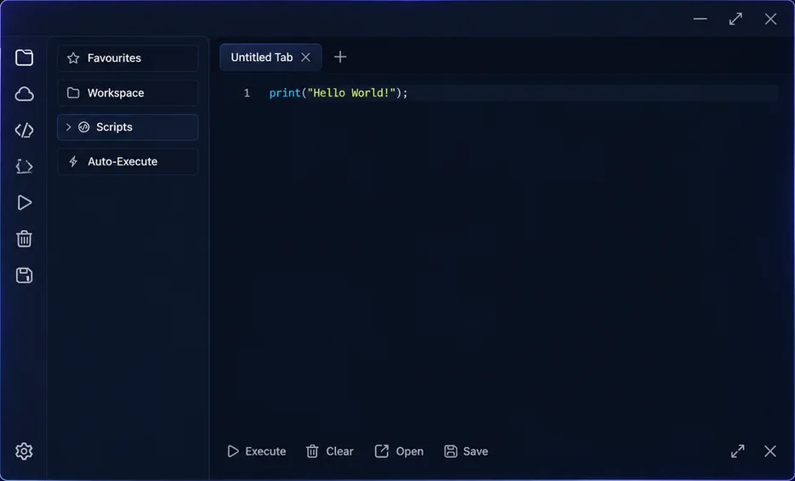The image size is (795, 481).
Task: Minimize the application window
Action: [700, 19]
